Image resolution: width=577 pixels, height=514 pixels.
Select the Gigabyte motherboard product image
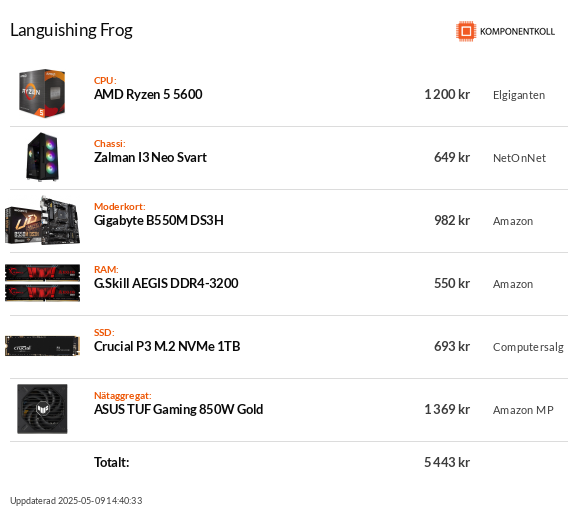point(42,220)
